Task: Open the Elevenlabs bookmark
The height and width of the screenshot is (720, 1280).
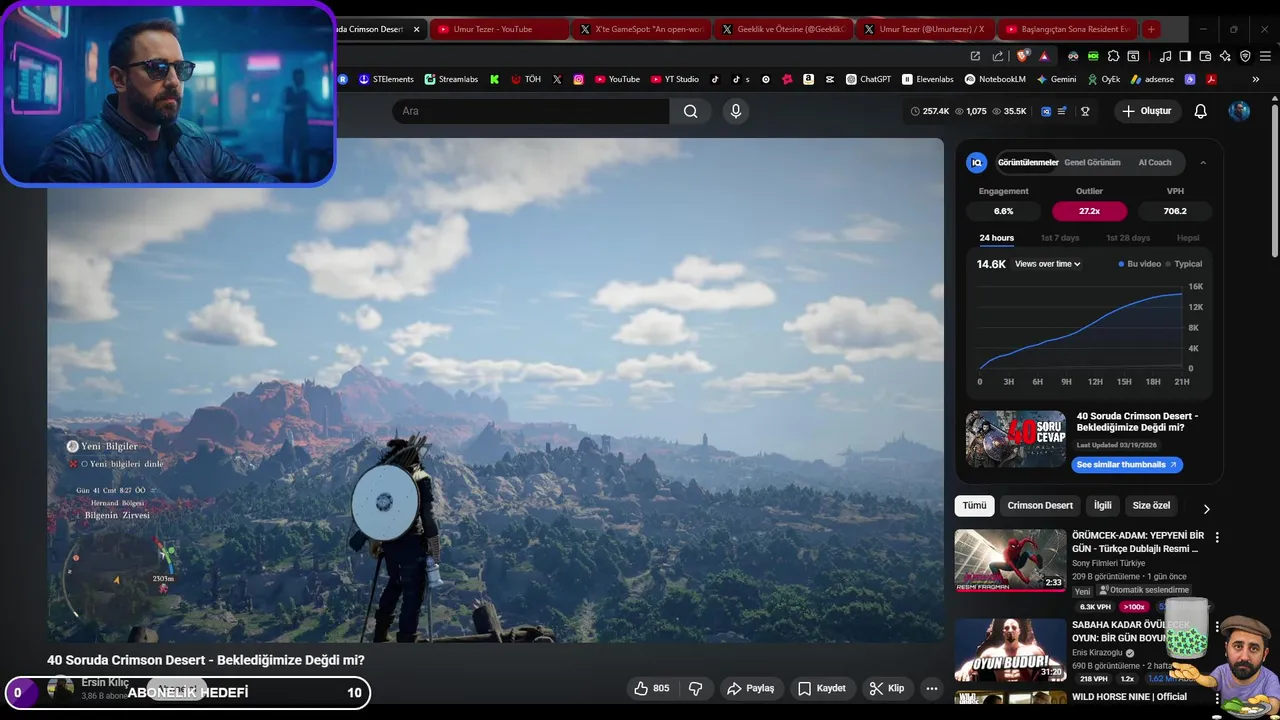Action: [x=928, y=79]
